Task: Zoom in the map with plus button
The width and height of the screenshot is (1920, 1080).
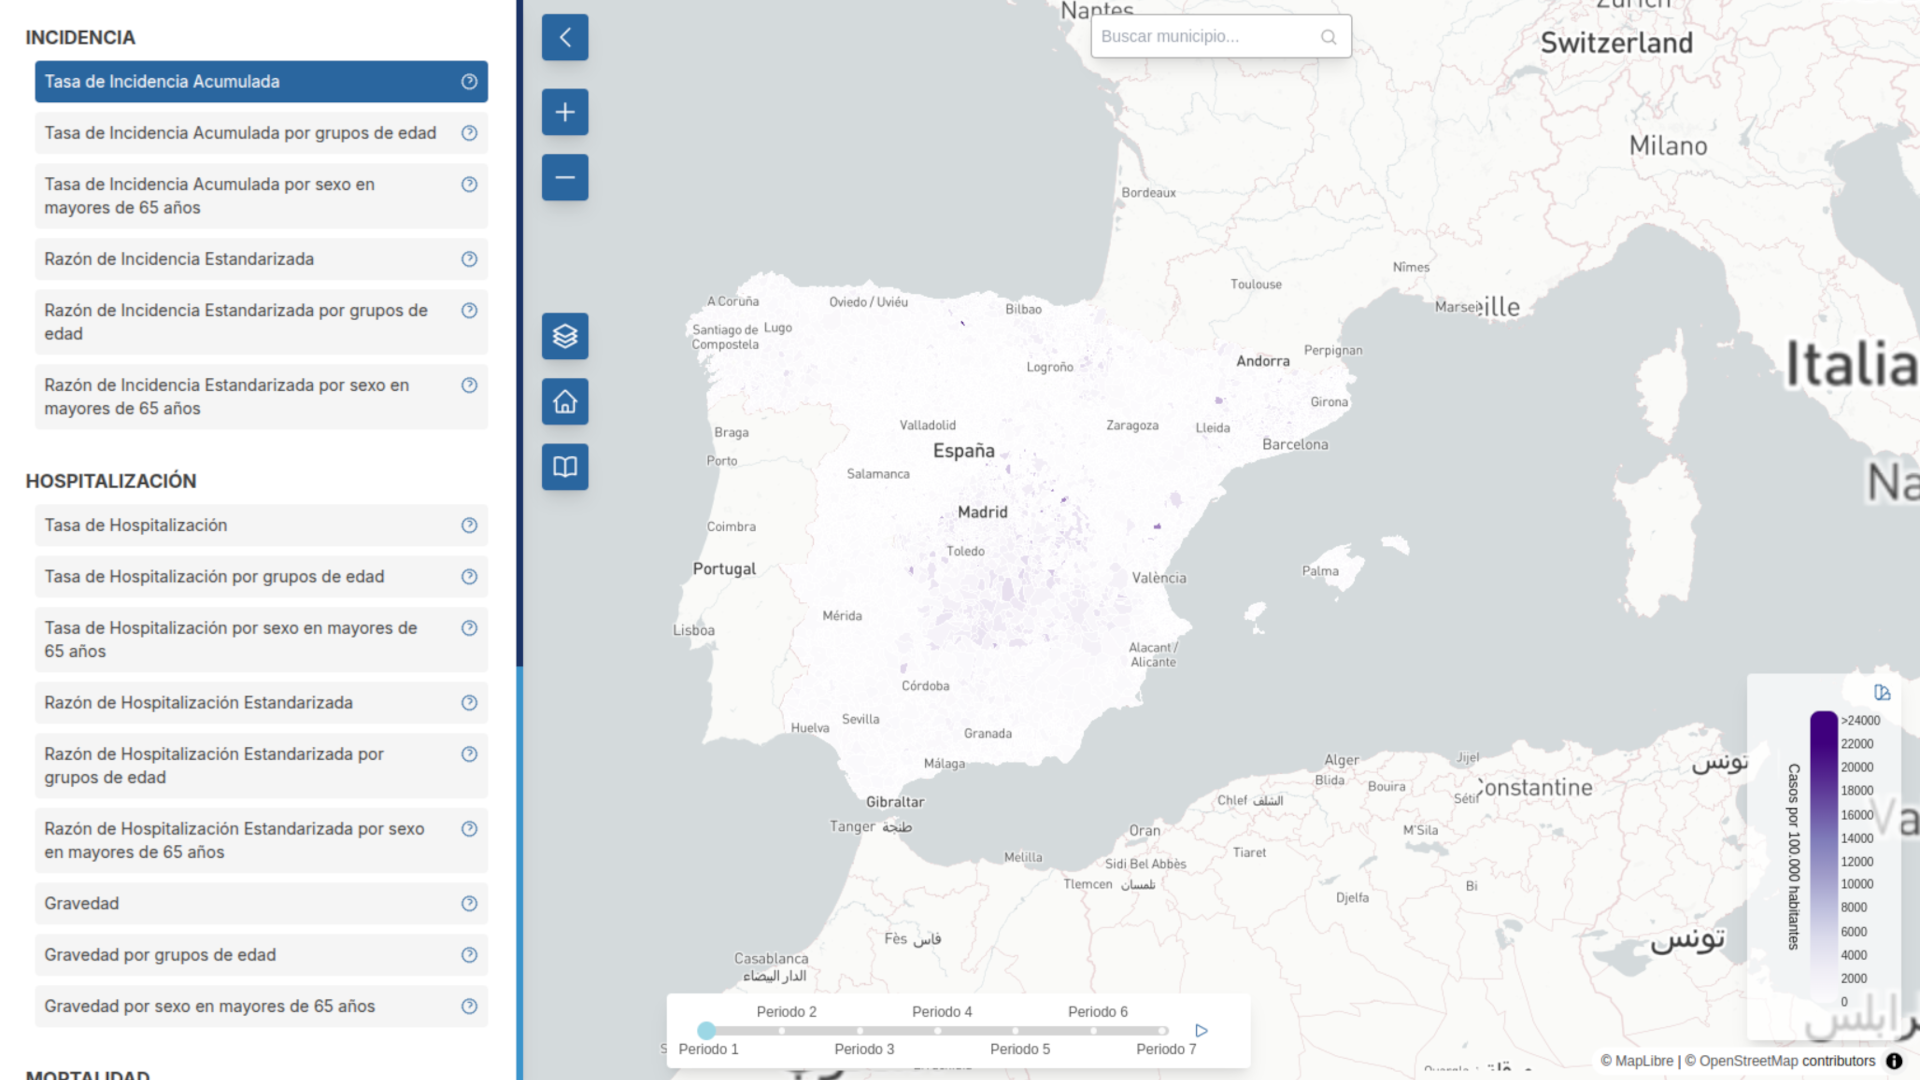Action: (x=565, y=112)
